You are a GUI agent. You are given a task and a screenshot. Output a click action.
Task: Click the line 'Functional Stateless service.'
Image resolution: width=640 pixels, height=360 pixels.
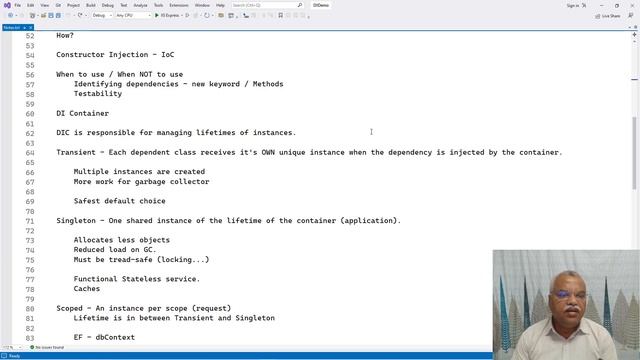pos(137,279)
